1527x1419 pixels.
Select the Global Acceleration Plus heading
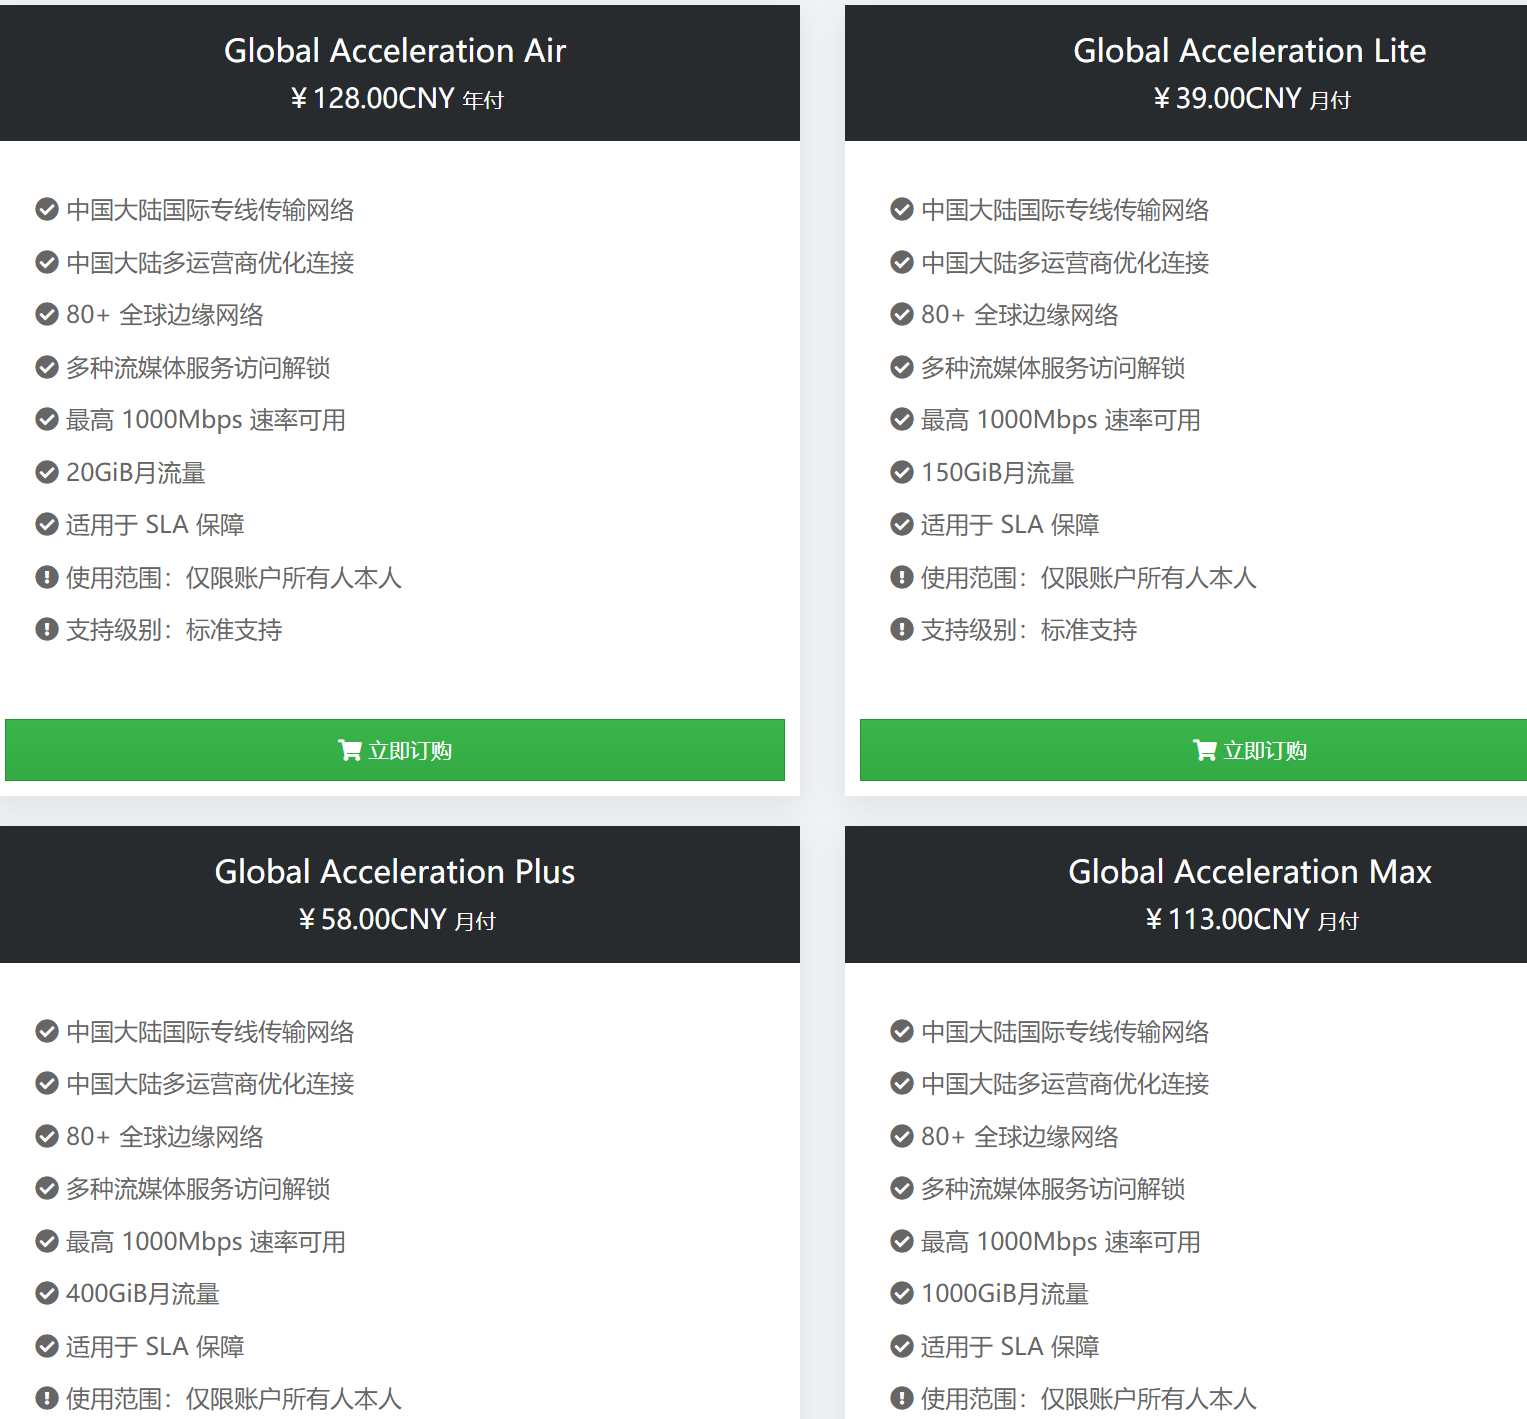coord(395,872)
